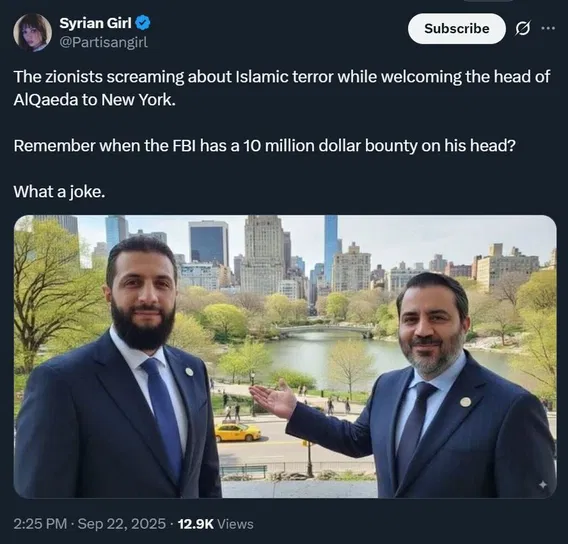Viewport: 568px width, 544px height.
Task: Click the stone bridge in the photo
Action: point(324,330)
